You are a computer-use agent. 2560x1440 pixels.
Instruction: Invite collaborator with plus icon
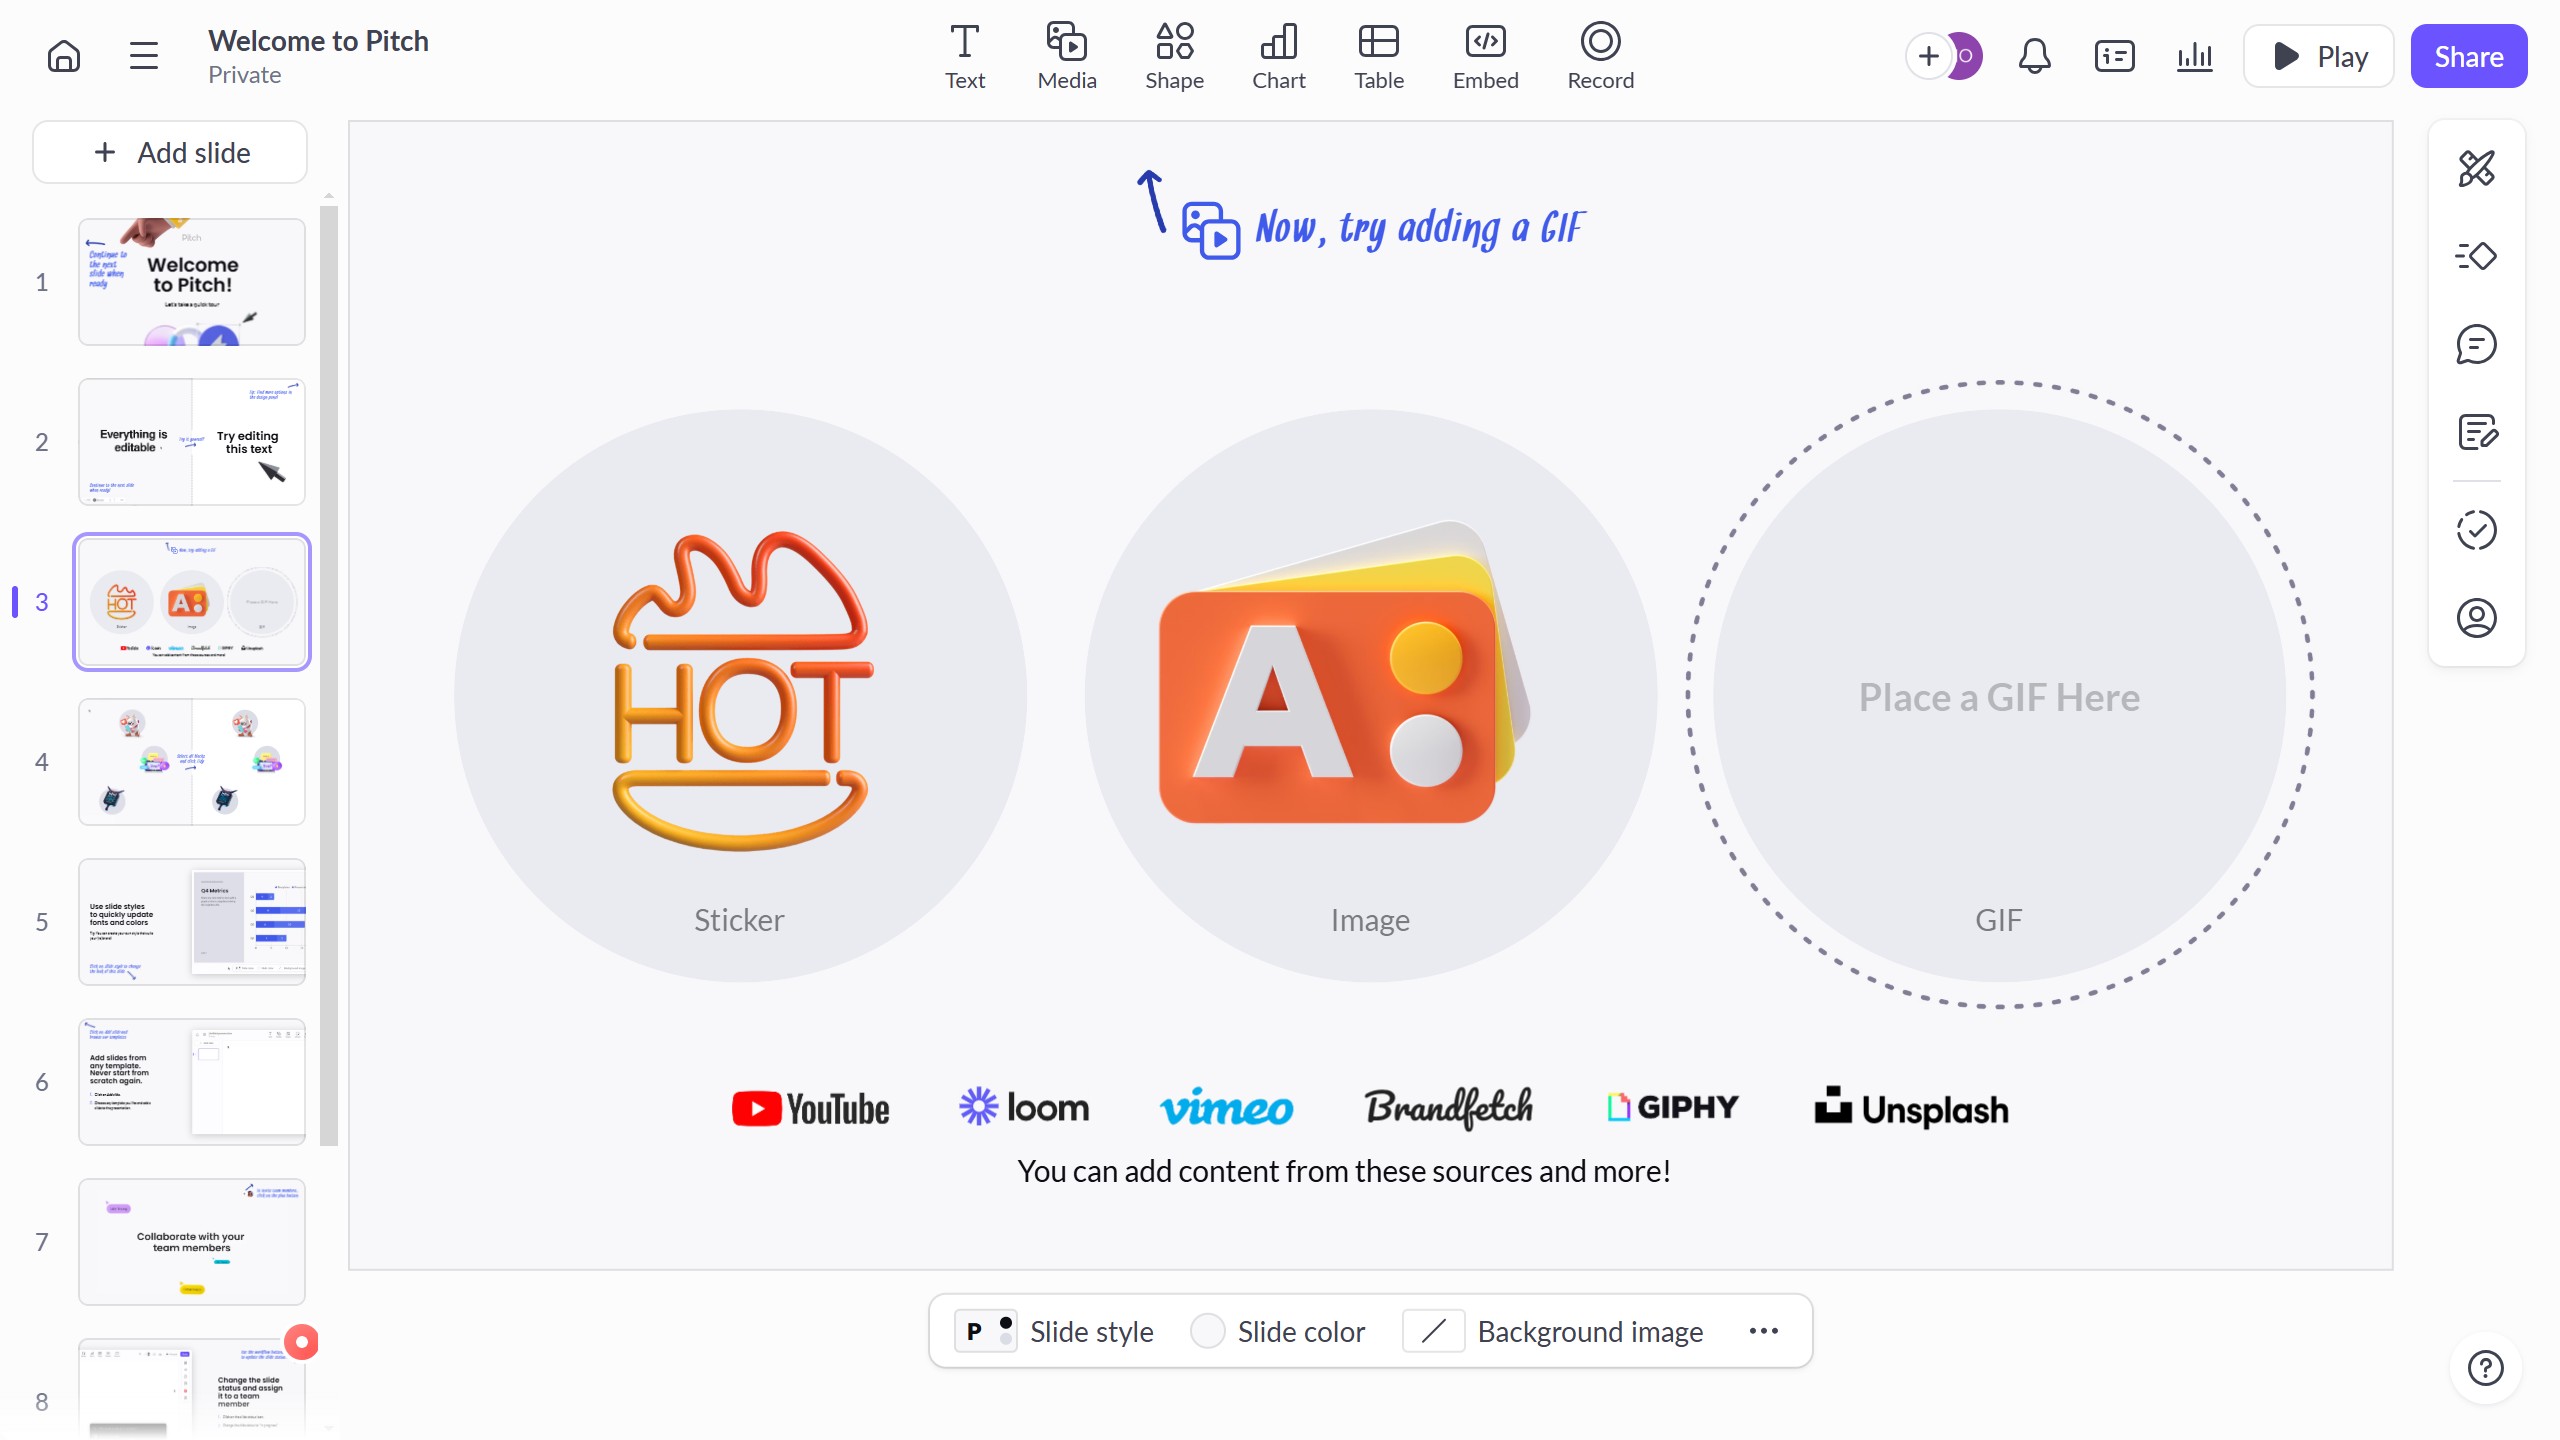click(x=1928, y=56)
